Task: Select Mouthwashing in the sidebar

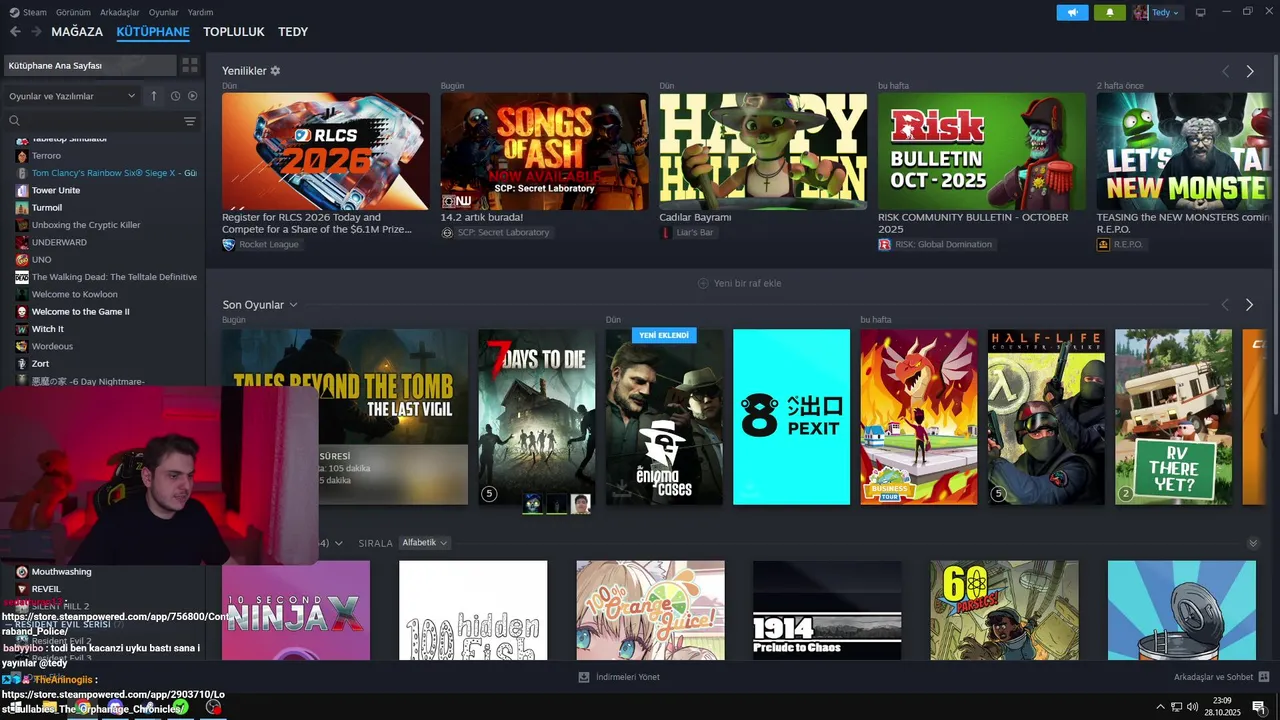Action: (x=61, y=572)
